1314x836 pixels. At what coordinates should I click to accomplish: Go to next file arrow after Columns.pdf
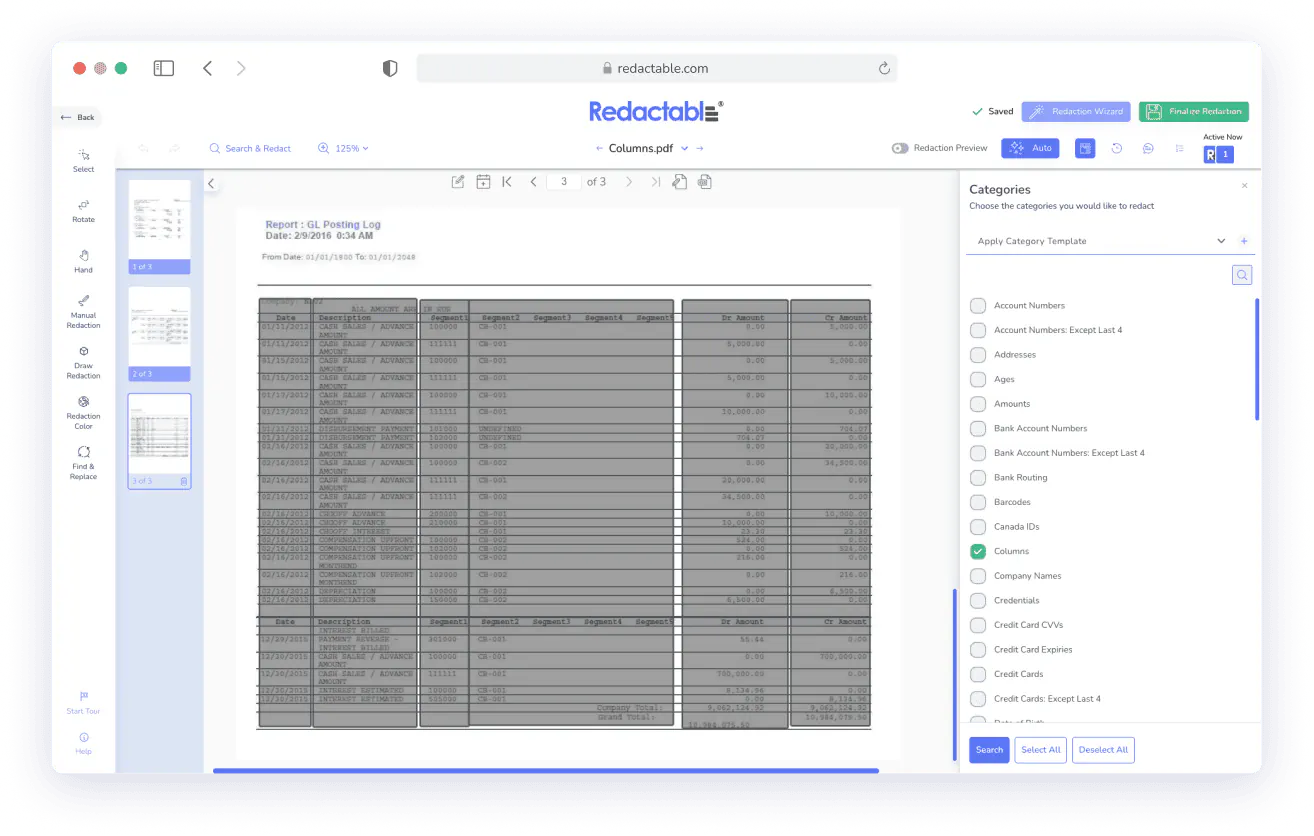pos(700,148)
